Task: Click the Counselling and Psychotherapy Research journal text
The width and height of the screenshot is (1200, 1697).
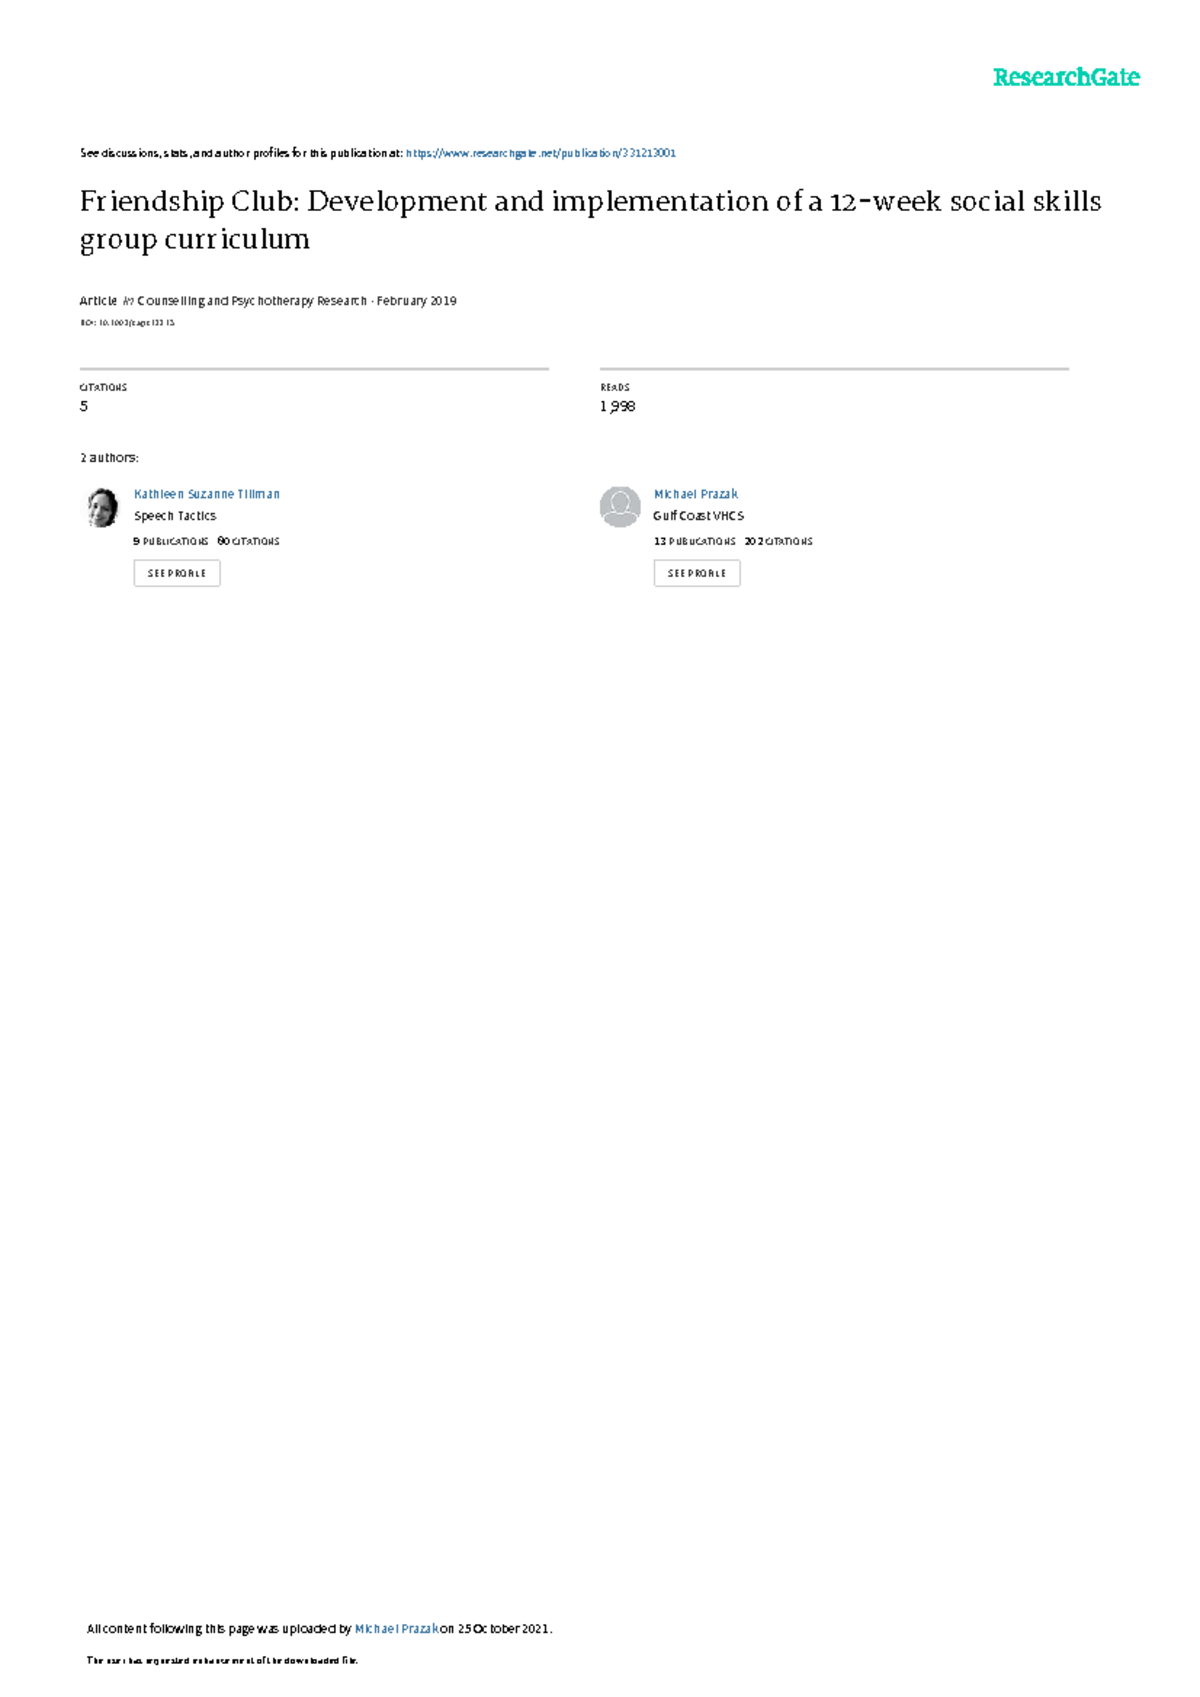Action: tap(252, 301)
